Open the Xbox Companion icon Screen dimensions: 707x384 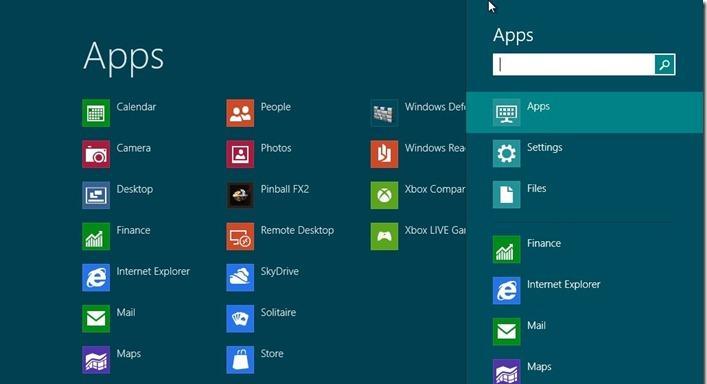click(384, 195)
